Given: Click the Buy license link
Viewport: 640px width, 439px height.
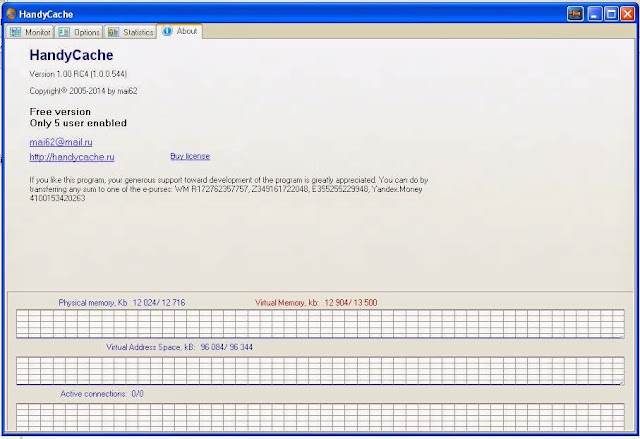Looking at the screenshot, I should (190, 156).
